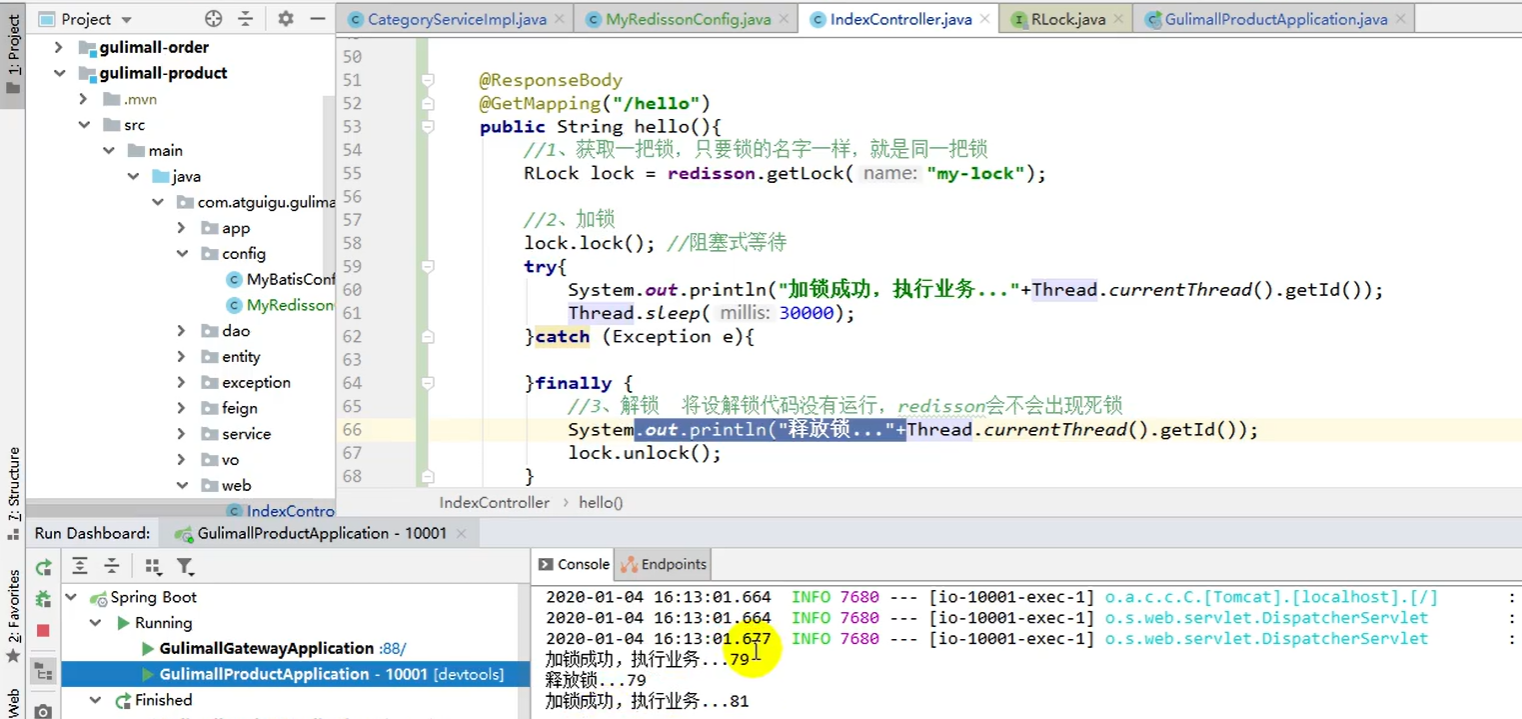Screen dimensions: 1522x719
Task: Click Expand All icon in Run Dashboard toolbar
Action: pyautogui.click(x=81, y=566)
